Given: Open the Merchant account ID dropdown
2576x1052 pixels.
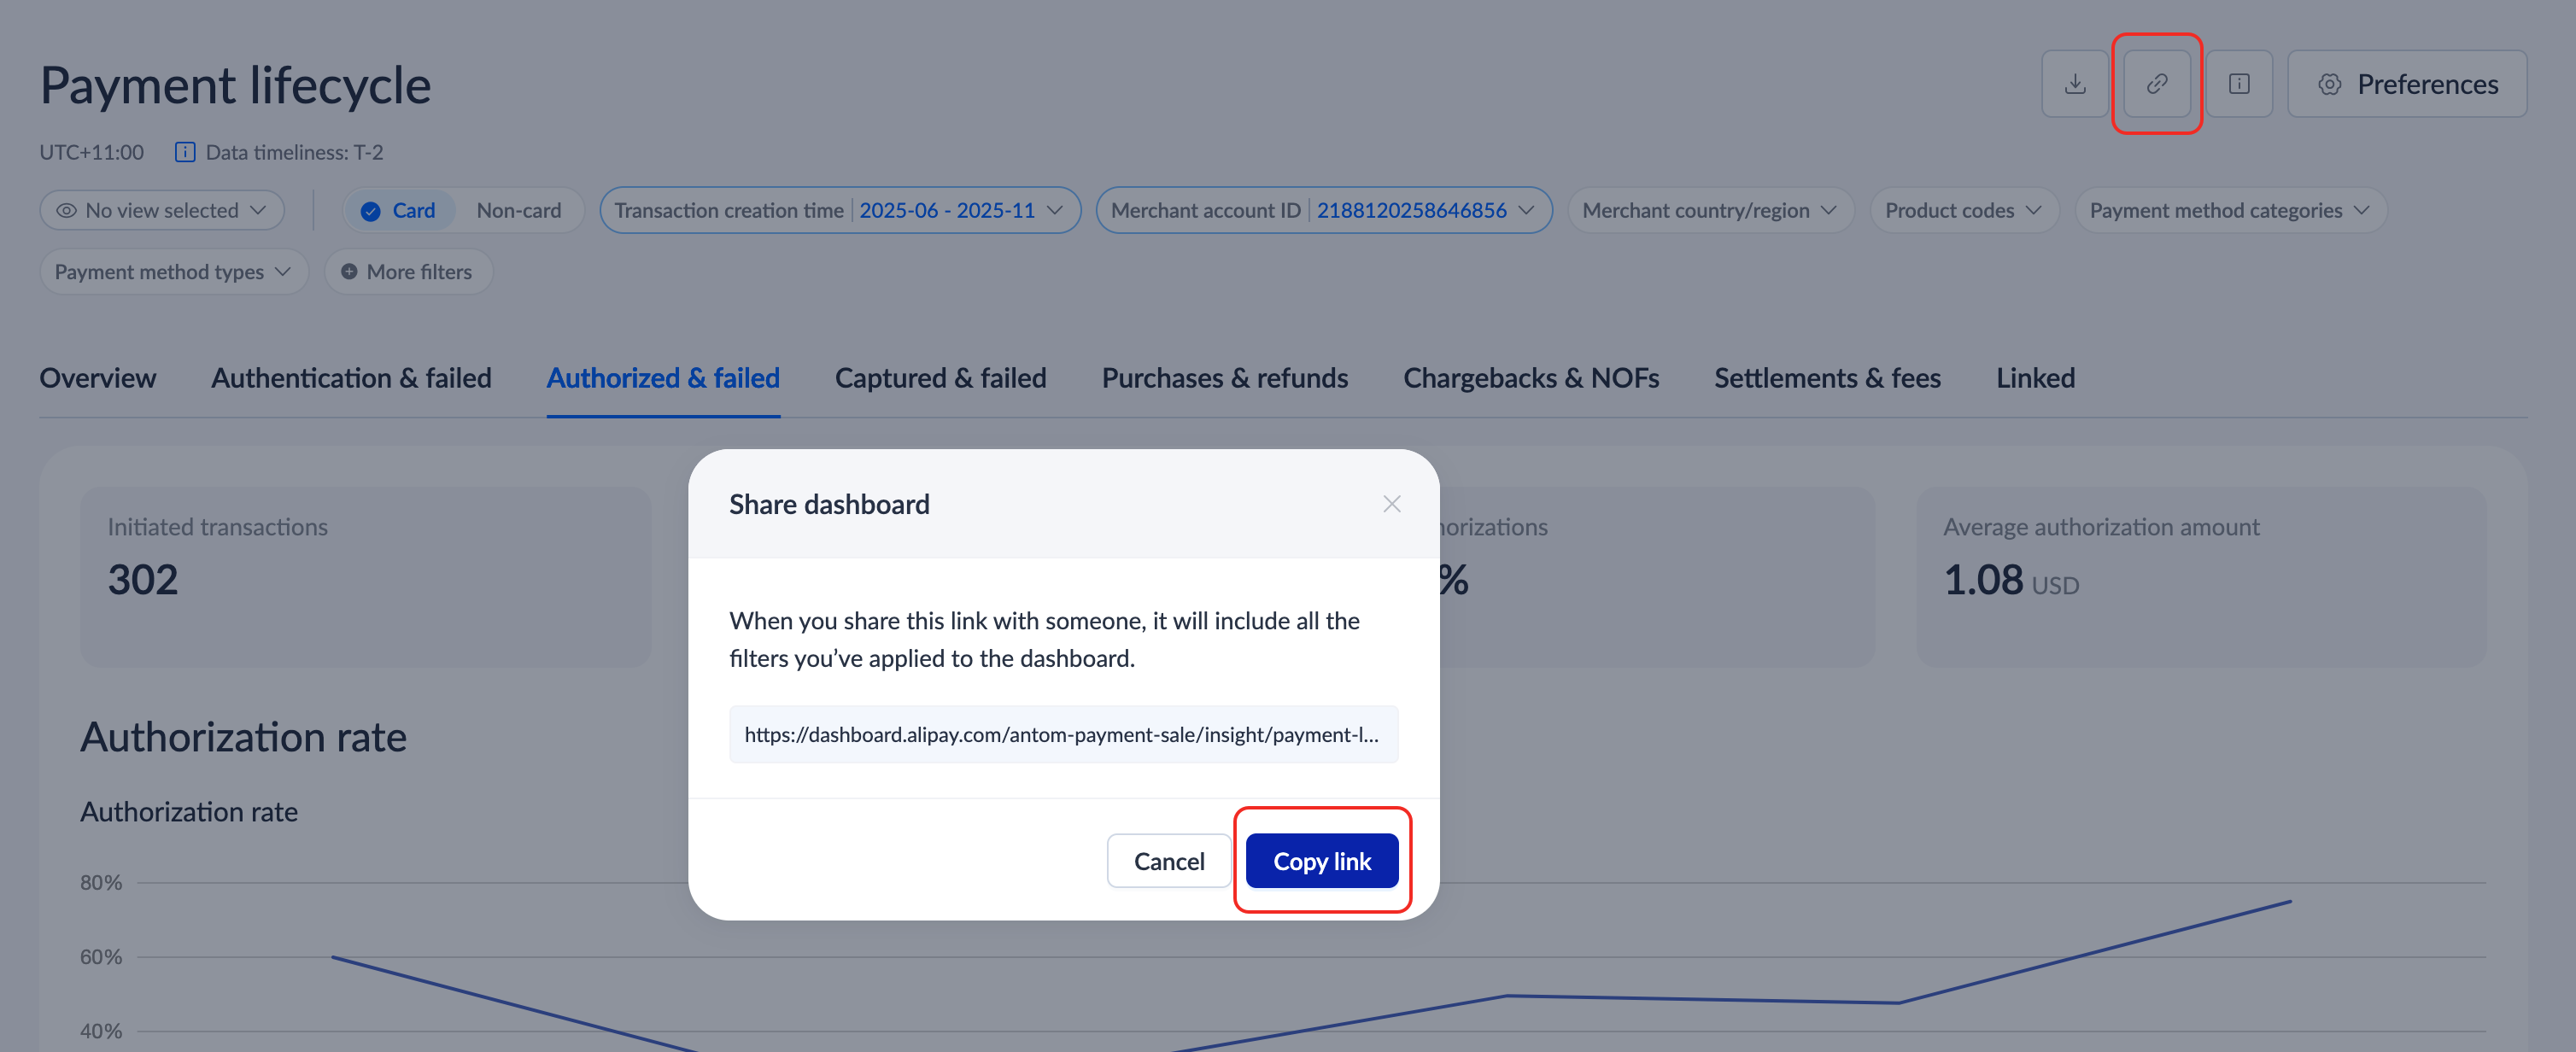Looking at the screenshot, I should pos(1322,211).
